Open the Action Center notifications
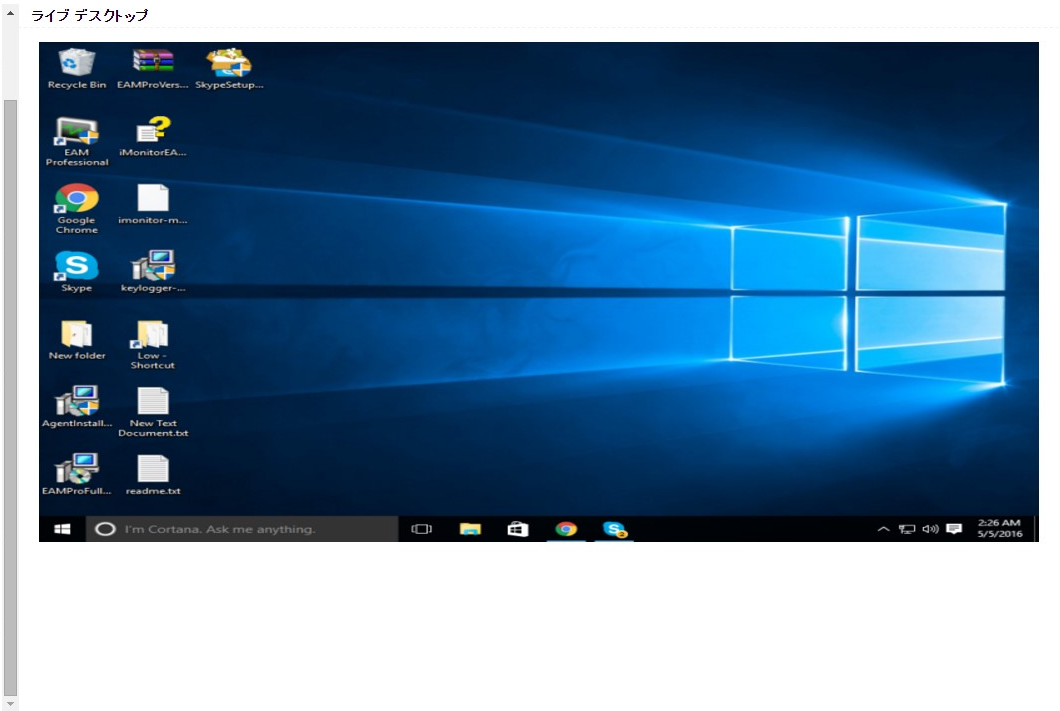Viewport: 1060px width, 711px height. click(956, 527)
